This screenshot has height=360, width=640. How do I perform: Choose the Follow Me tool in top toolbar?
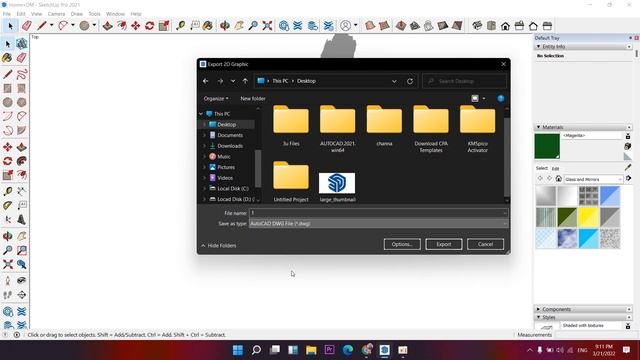pyautogui.click(x=122, y=26)
